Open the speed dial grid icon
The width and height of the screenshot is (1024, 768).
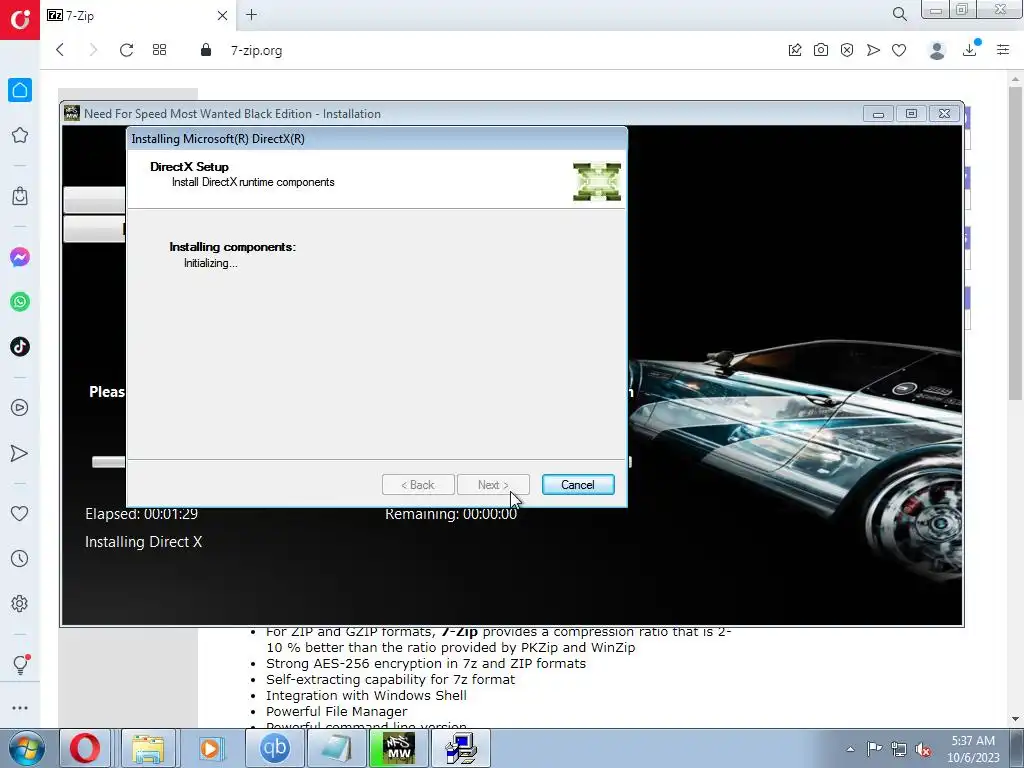(159, 50)
